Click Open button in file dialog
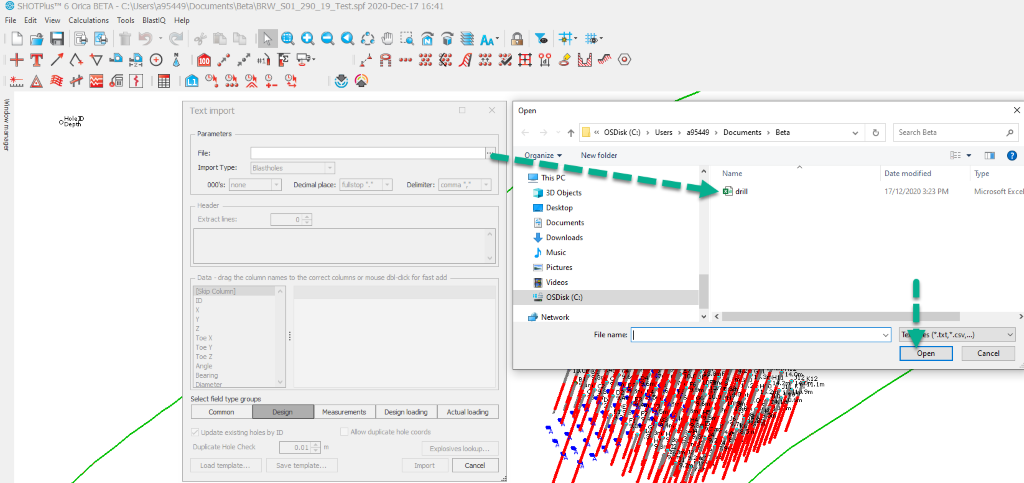The width and height of the screenshot is (1024, 483). pos(925,353)
